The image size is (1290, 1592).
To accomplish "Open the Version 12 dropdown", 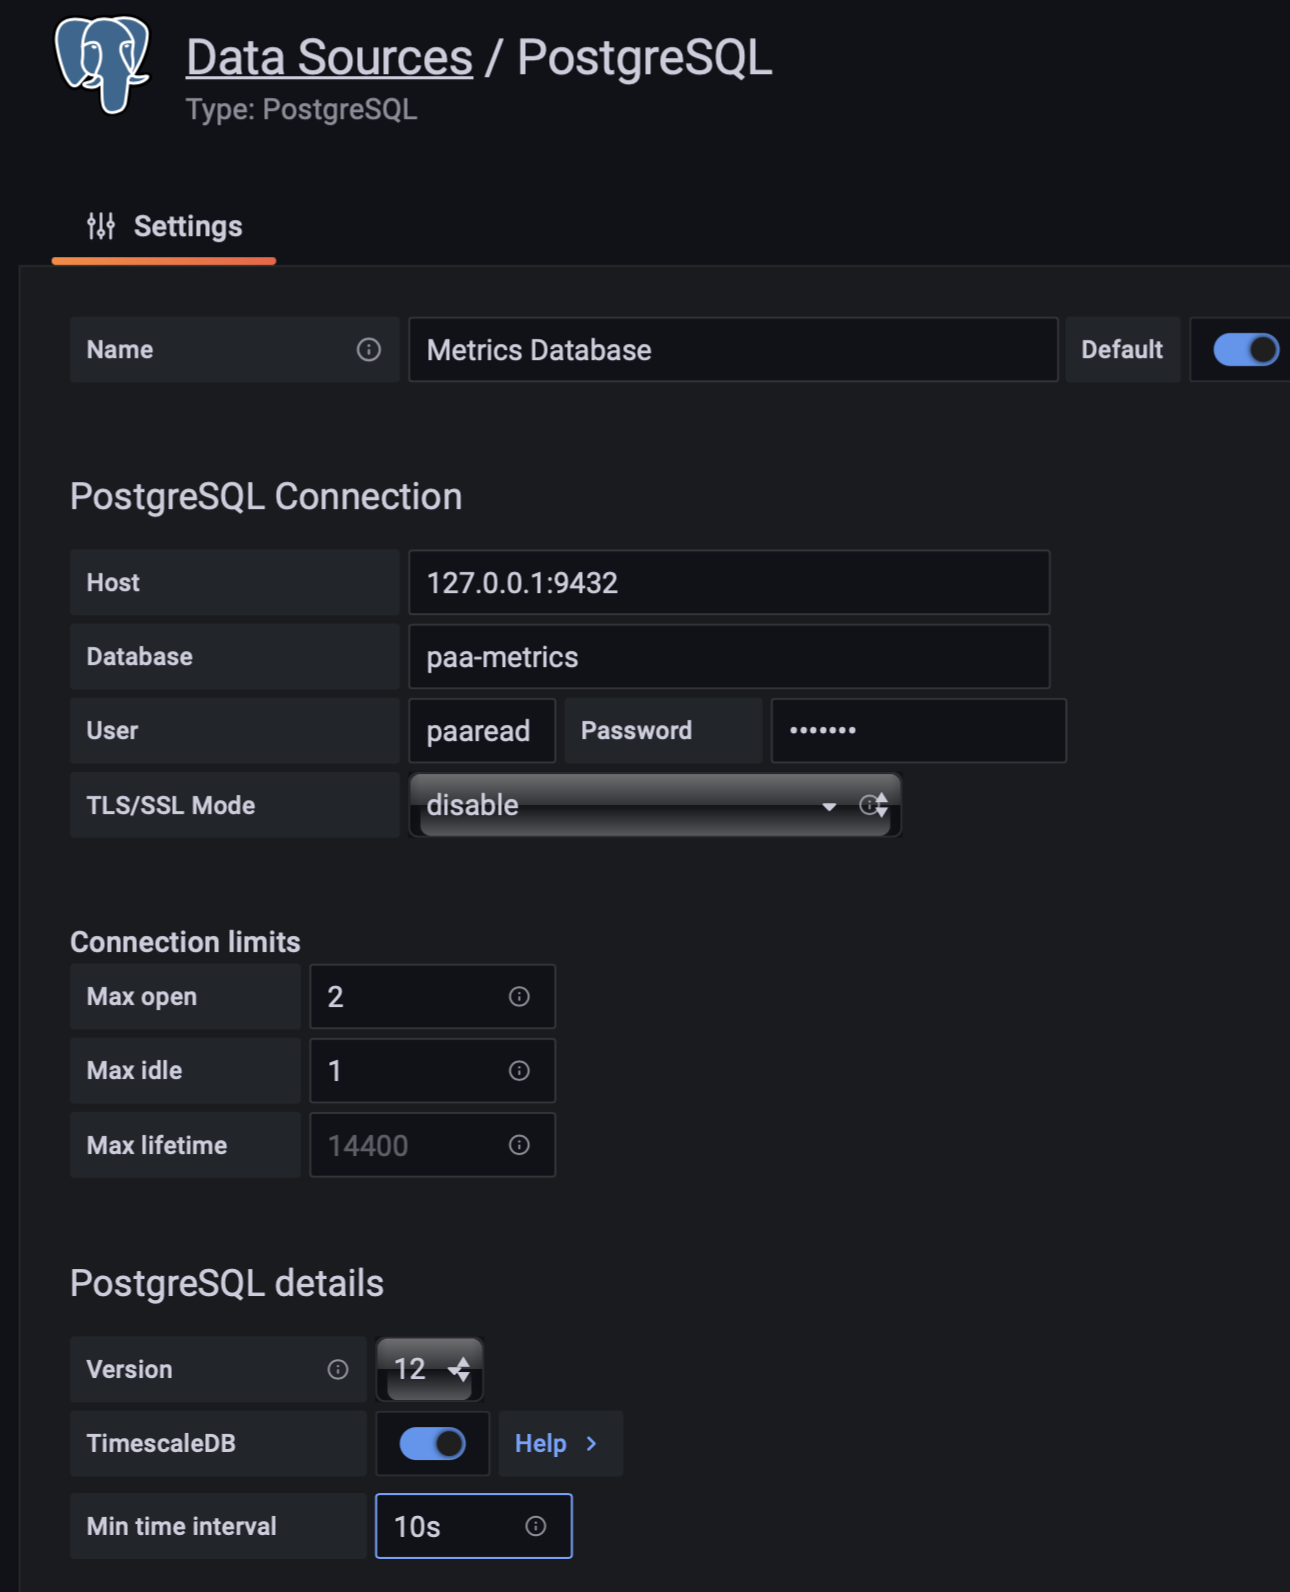I will (430, 1369).
